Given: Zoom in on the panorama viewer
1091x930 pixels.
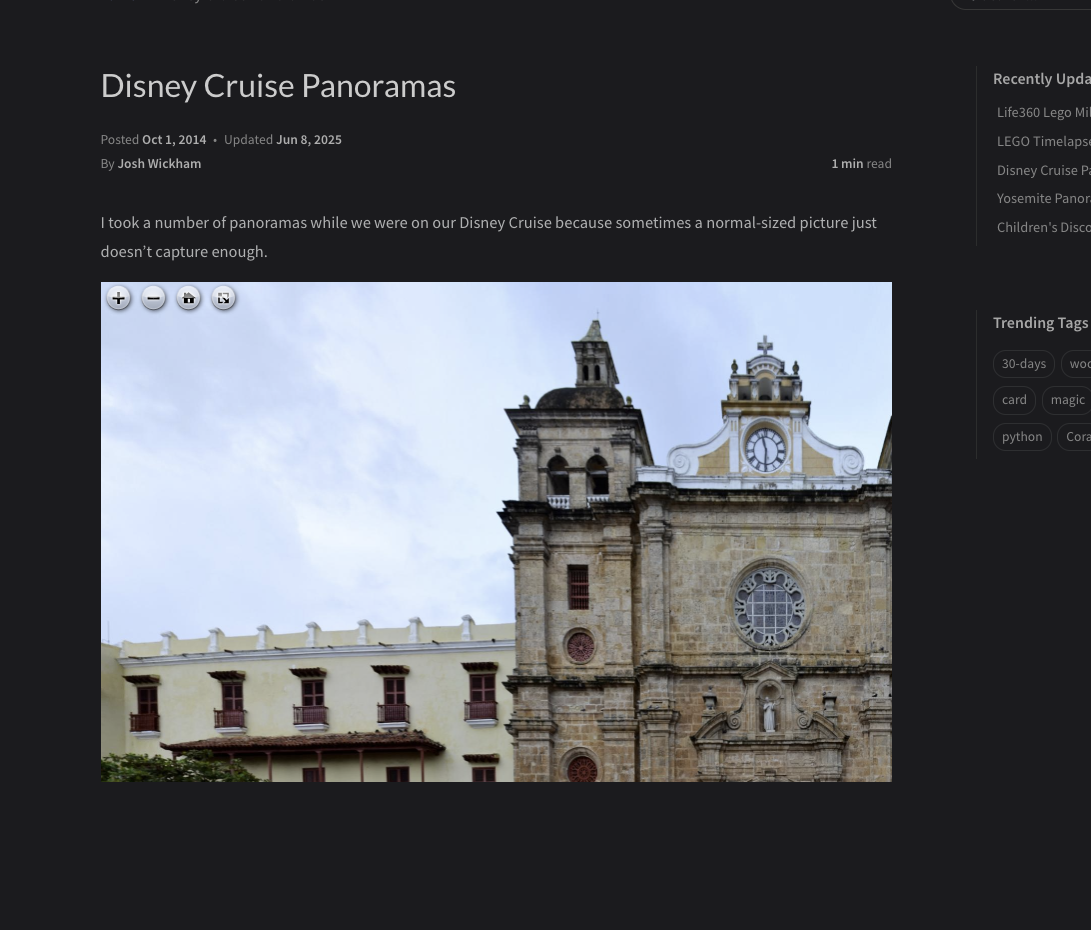Looking at the screenshot, I should [x=119, y=298].
